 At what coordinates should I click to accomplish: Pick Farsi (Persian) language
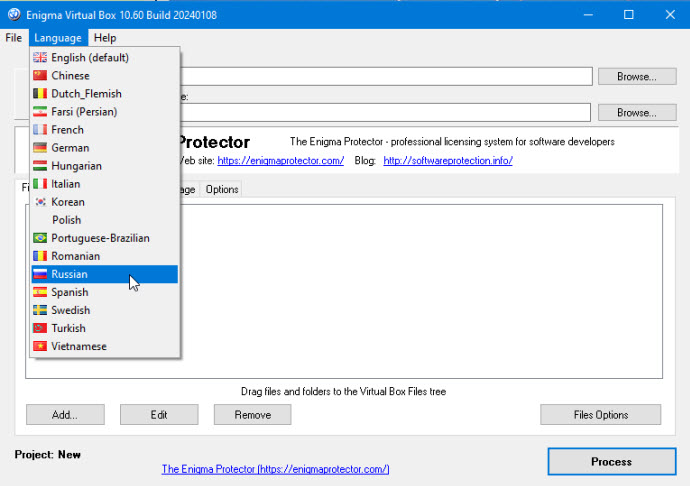(105, 112)
